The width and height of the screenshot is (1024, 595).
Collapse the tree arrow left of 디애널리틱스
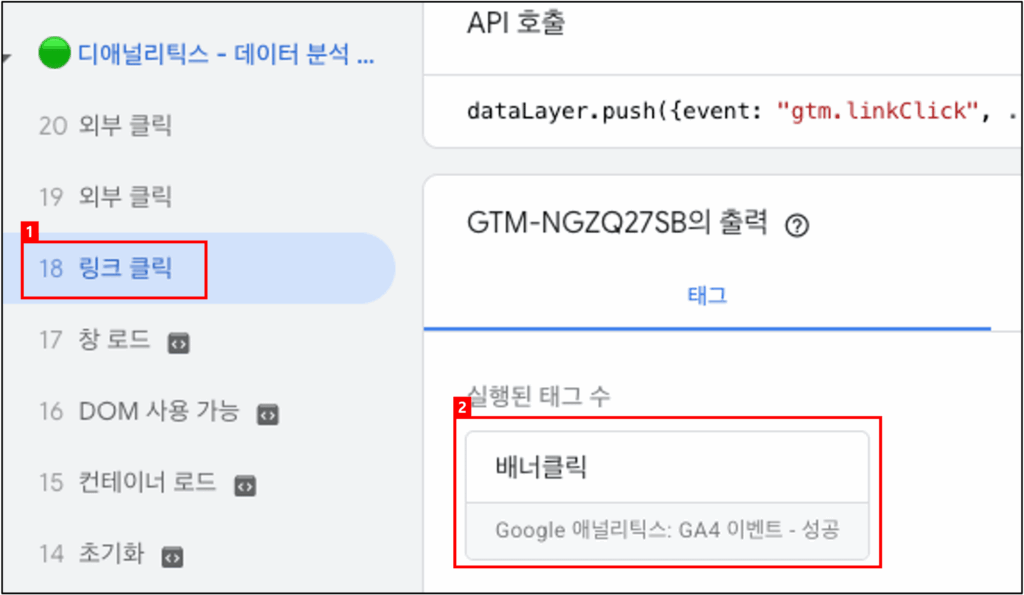[7, 58]
